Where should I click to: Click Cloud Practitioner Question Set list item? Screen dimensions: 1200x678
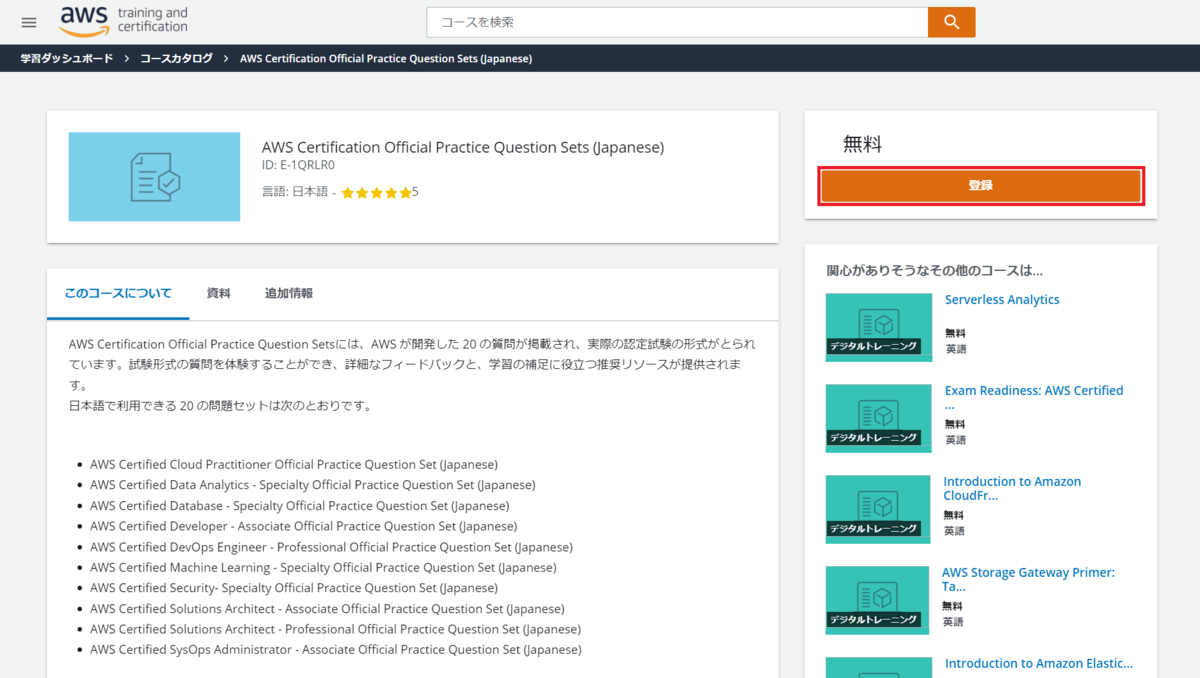coord(294,464)
